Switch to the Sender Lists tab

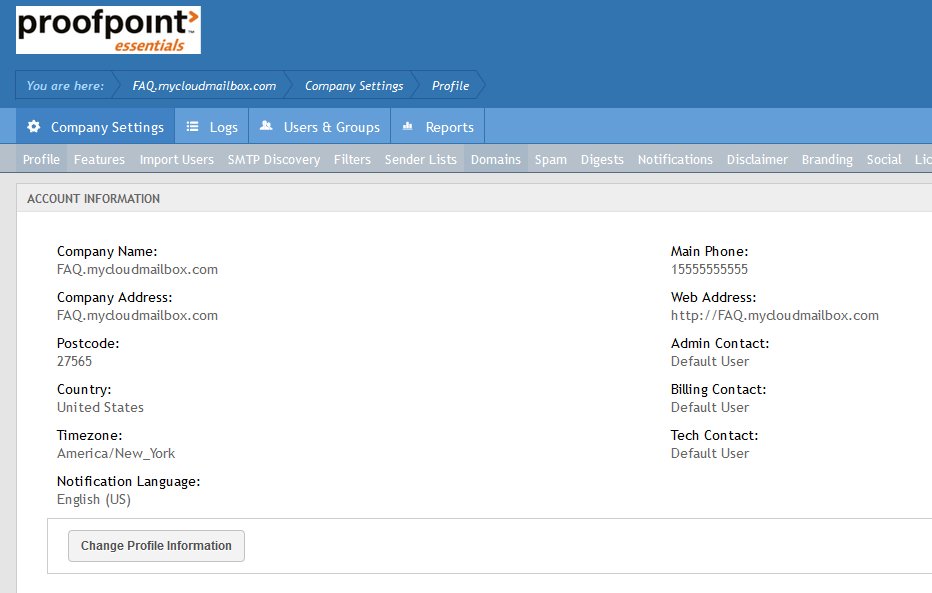tap(421, 158)
